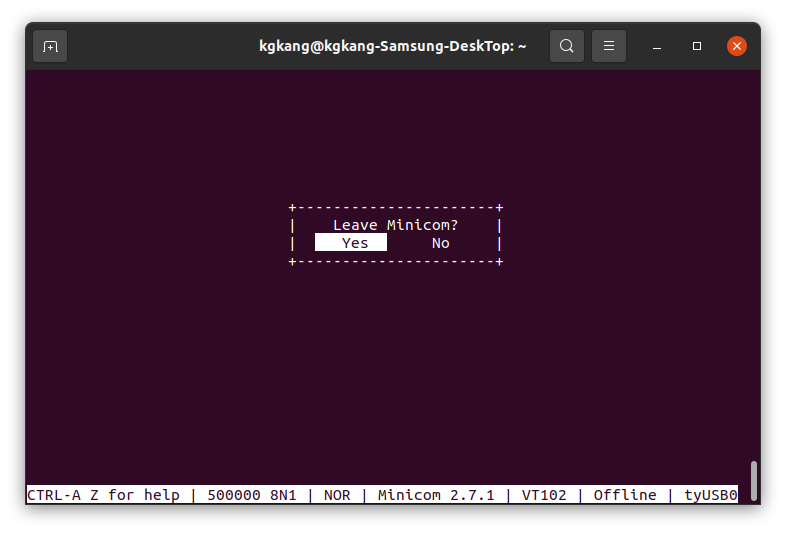This screenshot has height=533, width=786.
Task: Click 'Minicom 2.7.1' version in status bar
Action: 436,495
